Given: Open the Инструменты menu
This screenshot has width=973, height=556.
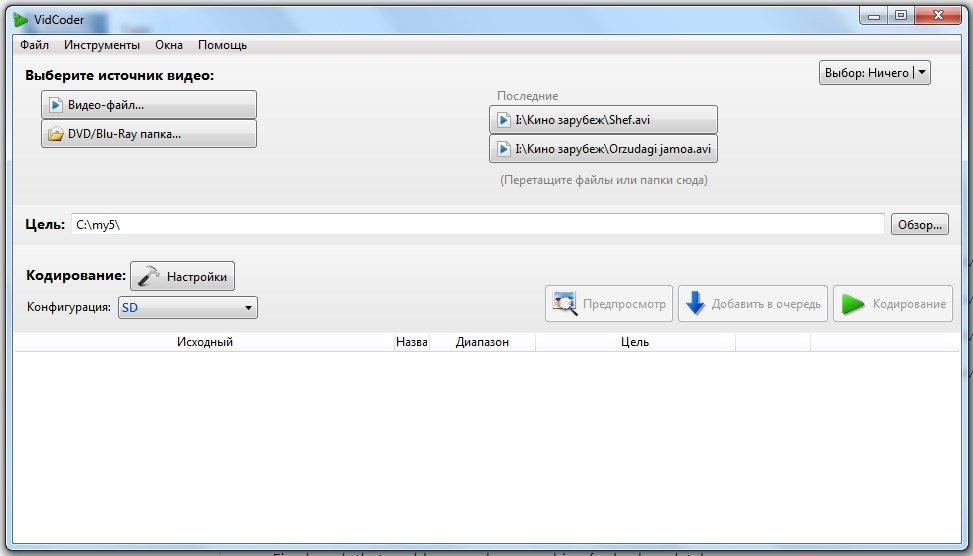Looking at the screenshot, I should point(102,45).
